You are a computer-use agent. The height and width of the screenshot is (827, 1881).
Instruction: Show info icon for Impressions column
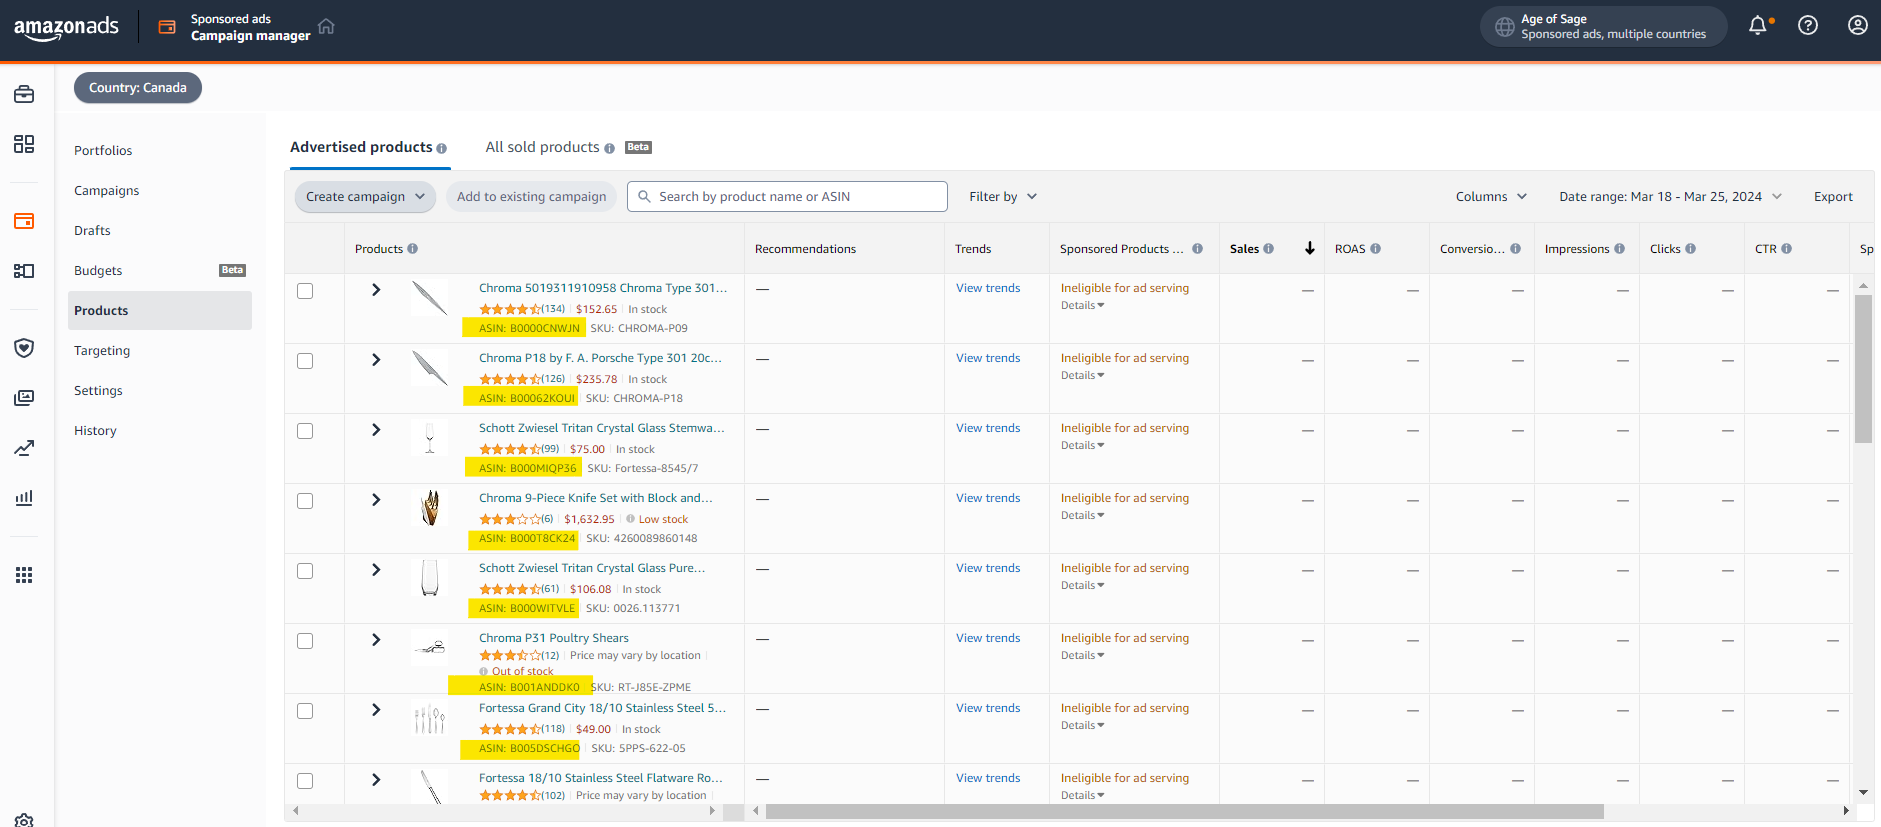click(1619, 249)
